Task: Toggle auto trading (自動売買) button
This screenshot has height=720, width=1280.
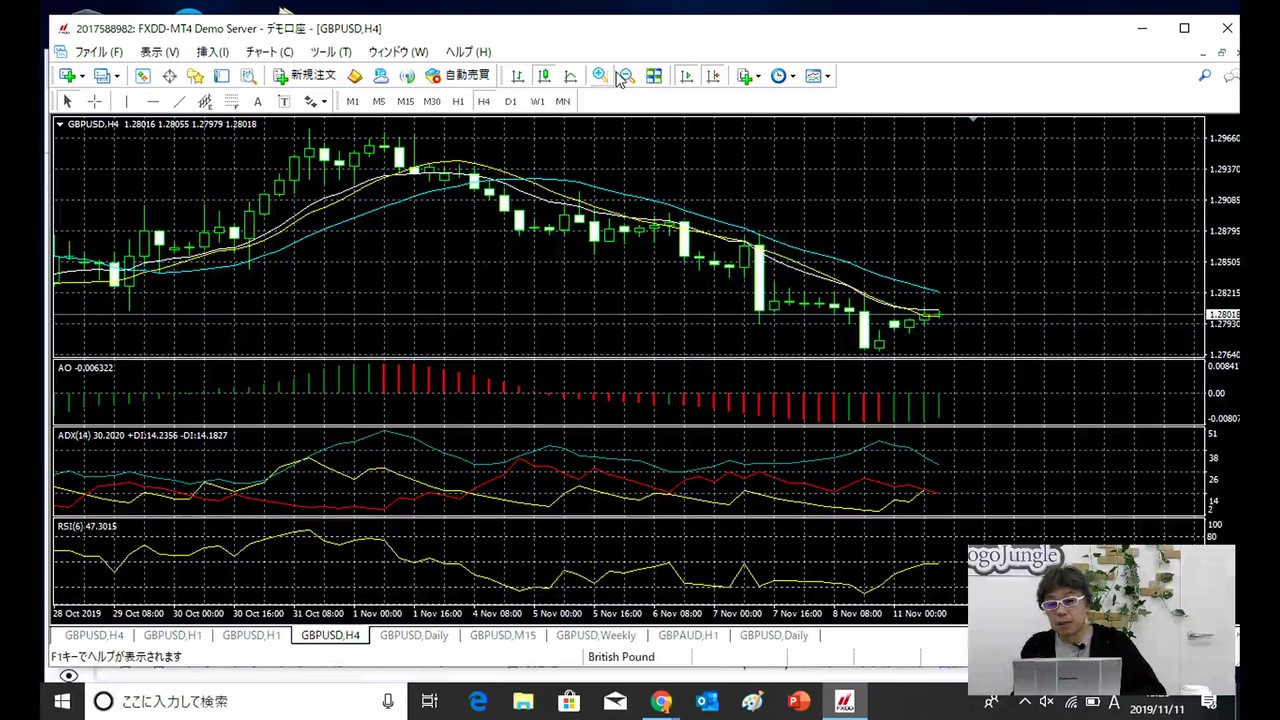Action: pyautogui.click(x=457, y=76)
